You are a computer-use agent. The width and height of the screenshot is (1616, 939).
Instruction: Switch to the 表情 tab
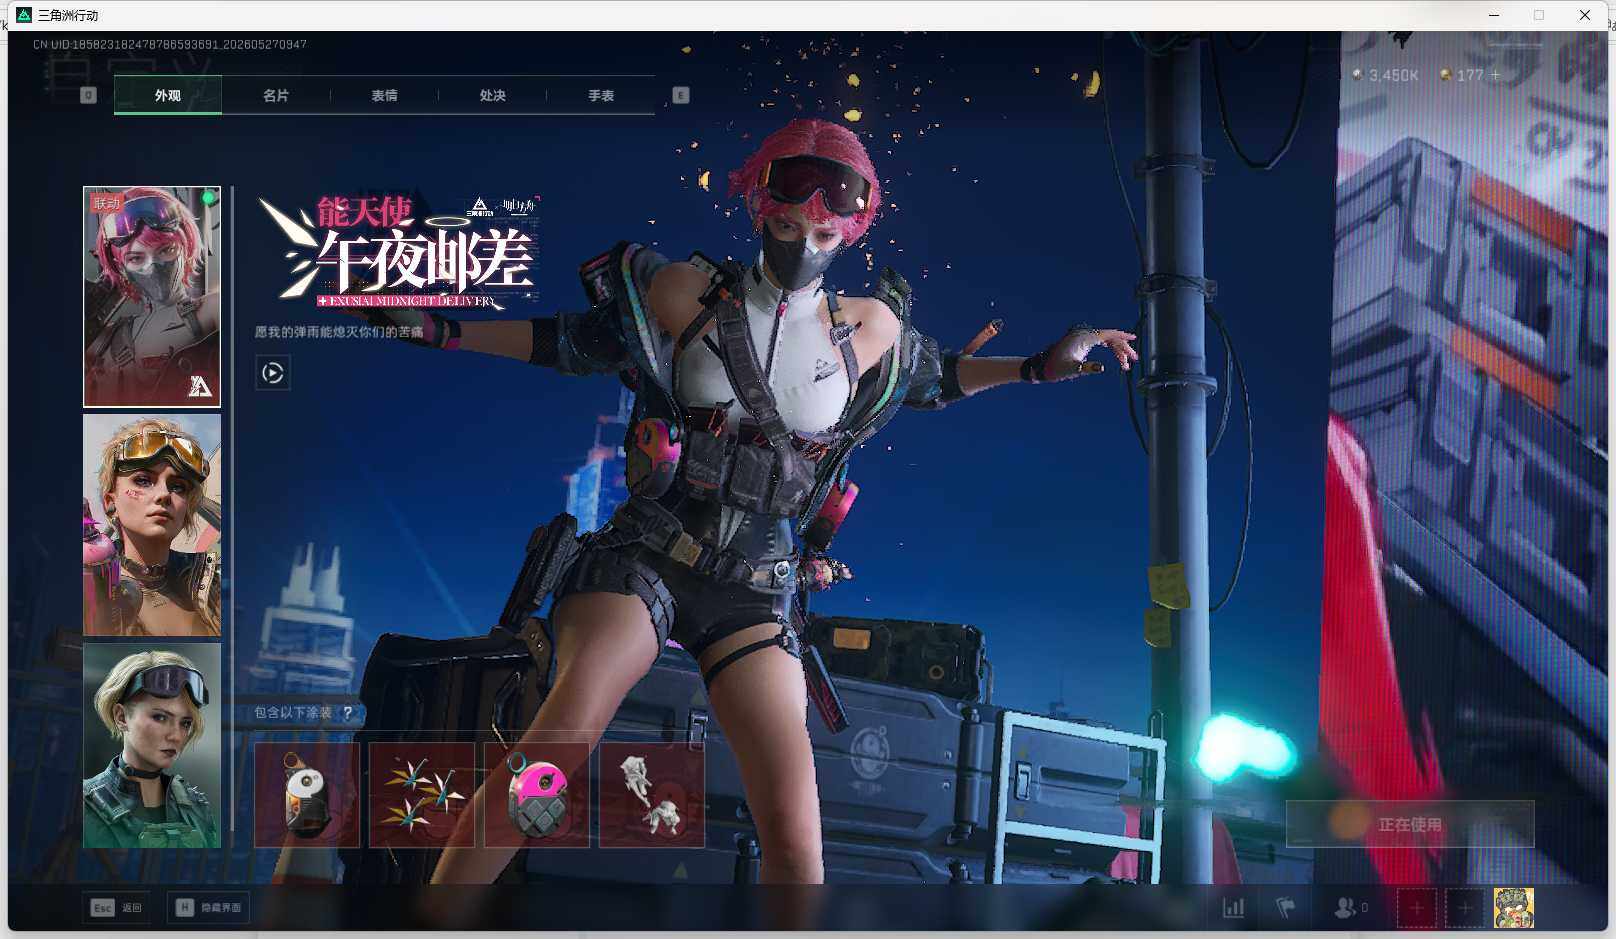(x=384, y=95)
